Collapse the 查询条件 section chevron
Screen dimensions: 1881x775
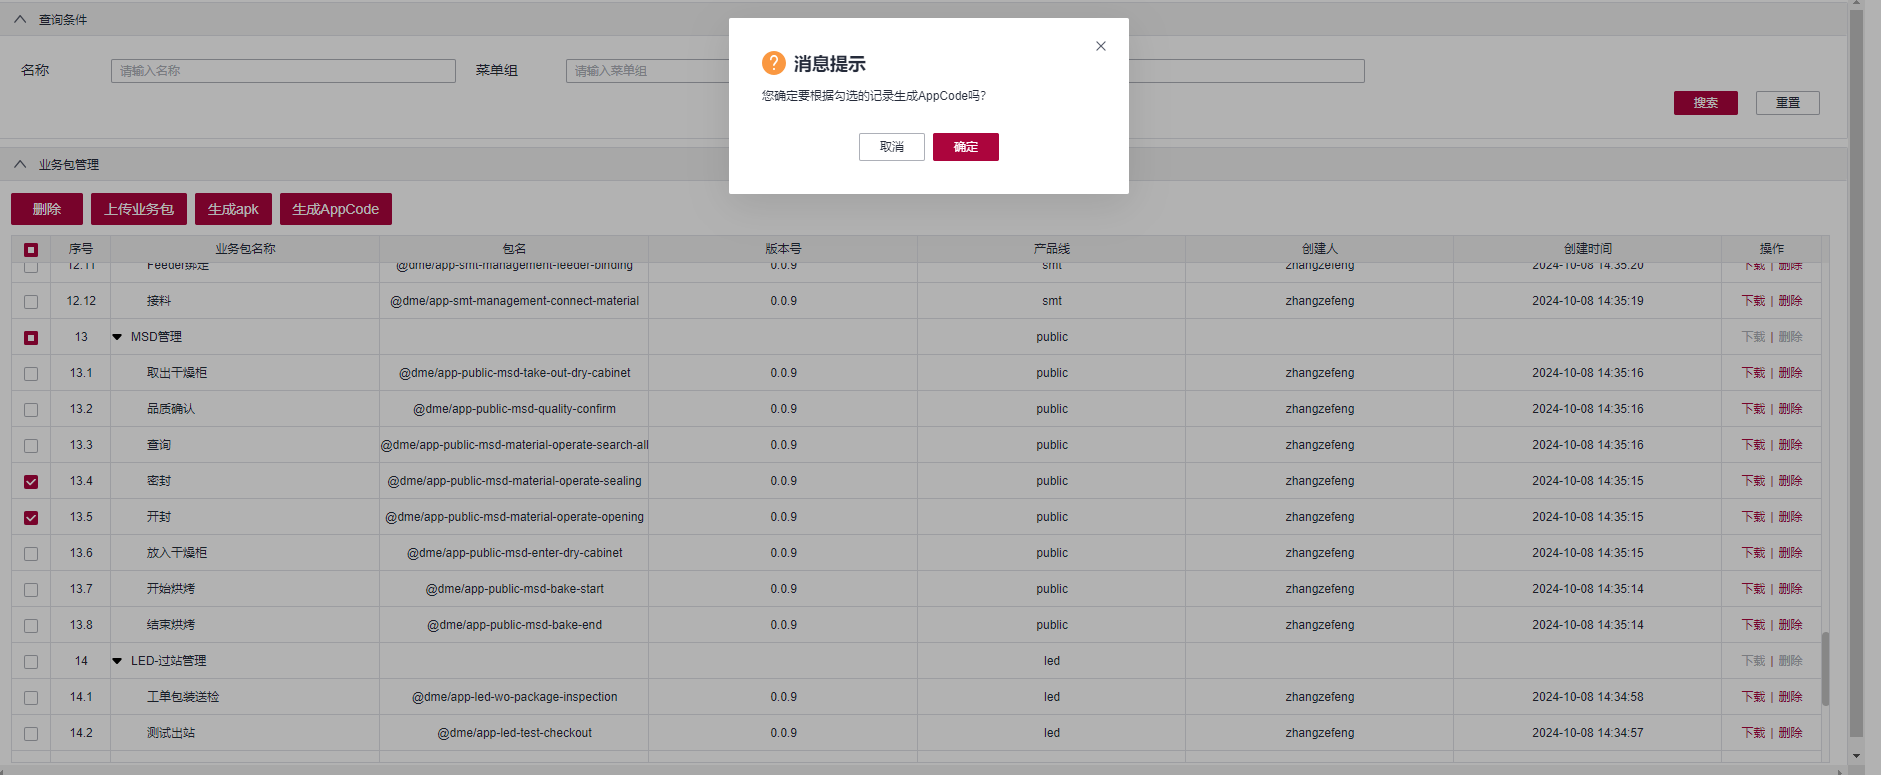tap(20, 20)
